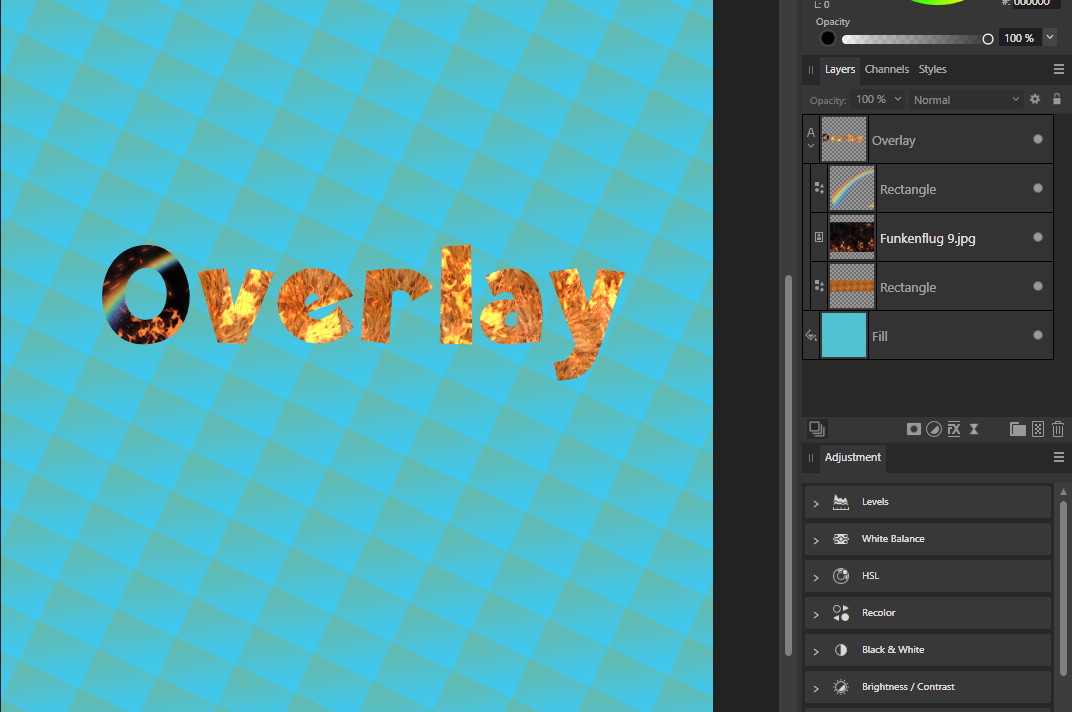Hide the Fill layer
Image resolution: width=1072 pixels, height=712 pixels.
click(1037, 336)
